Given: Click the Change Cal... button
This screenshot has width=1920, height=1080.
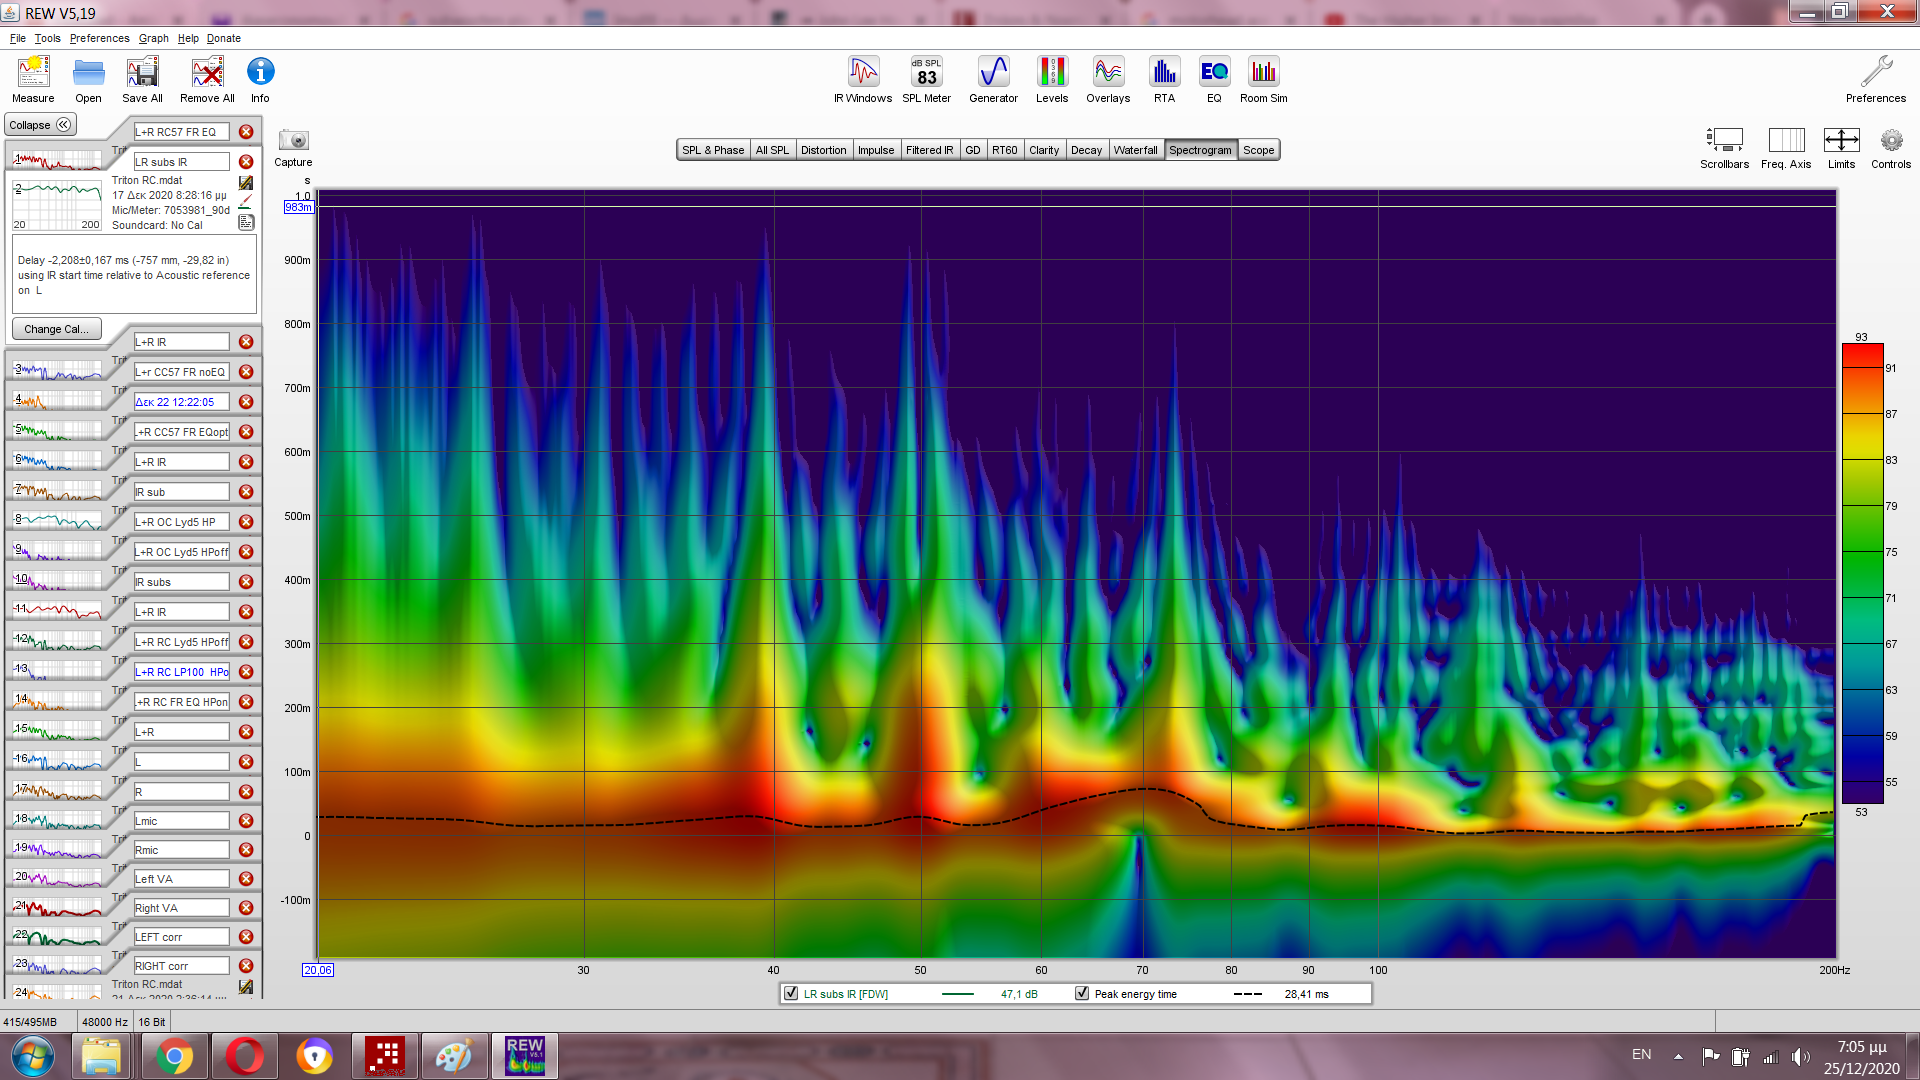Looking at the screenshot, I should 56,329.
